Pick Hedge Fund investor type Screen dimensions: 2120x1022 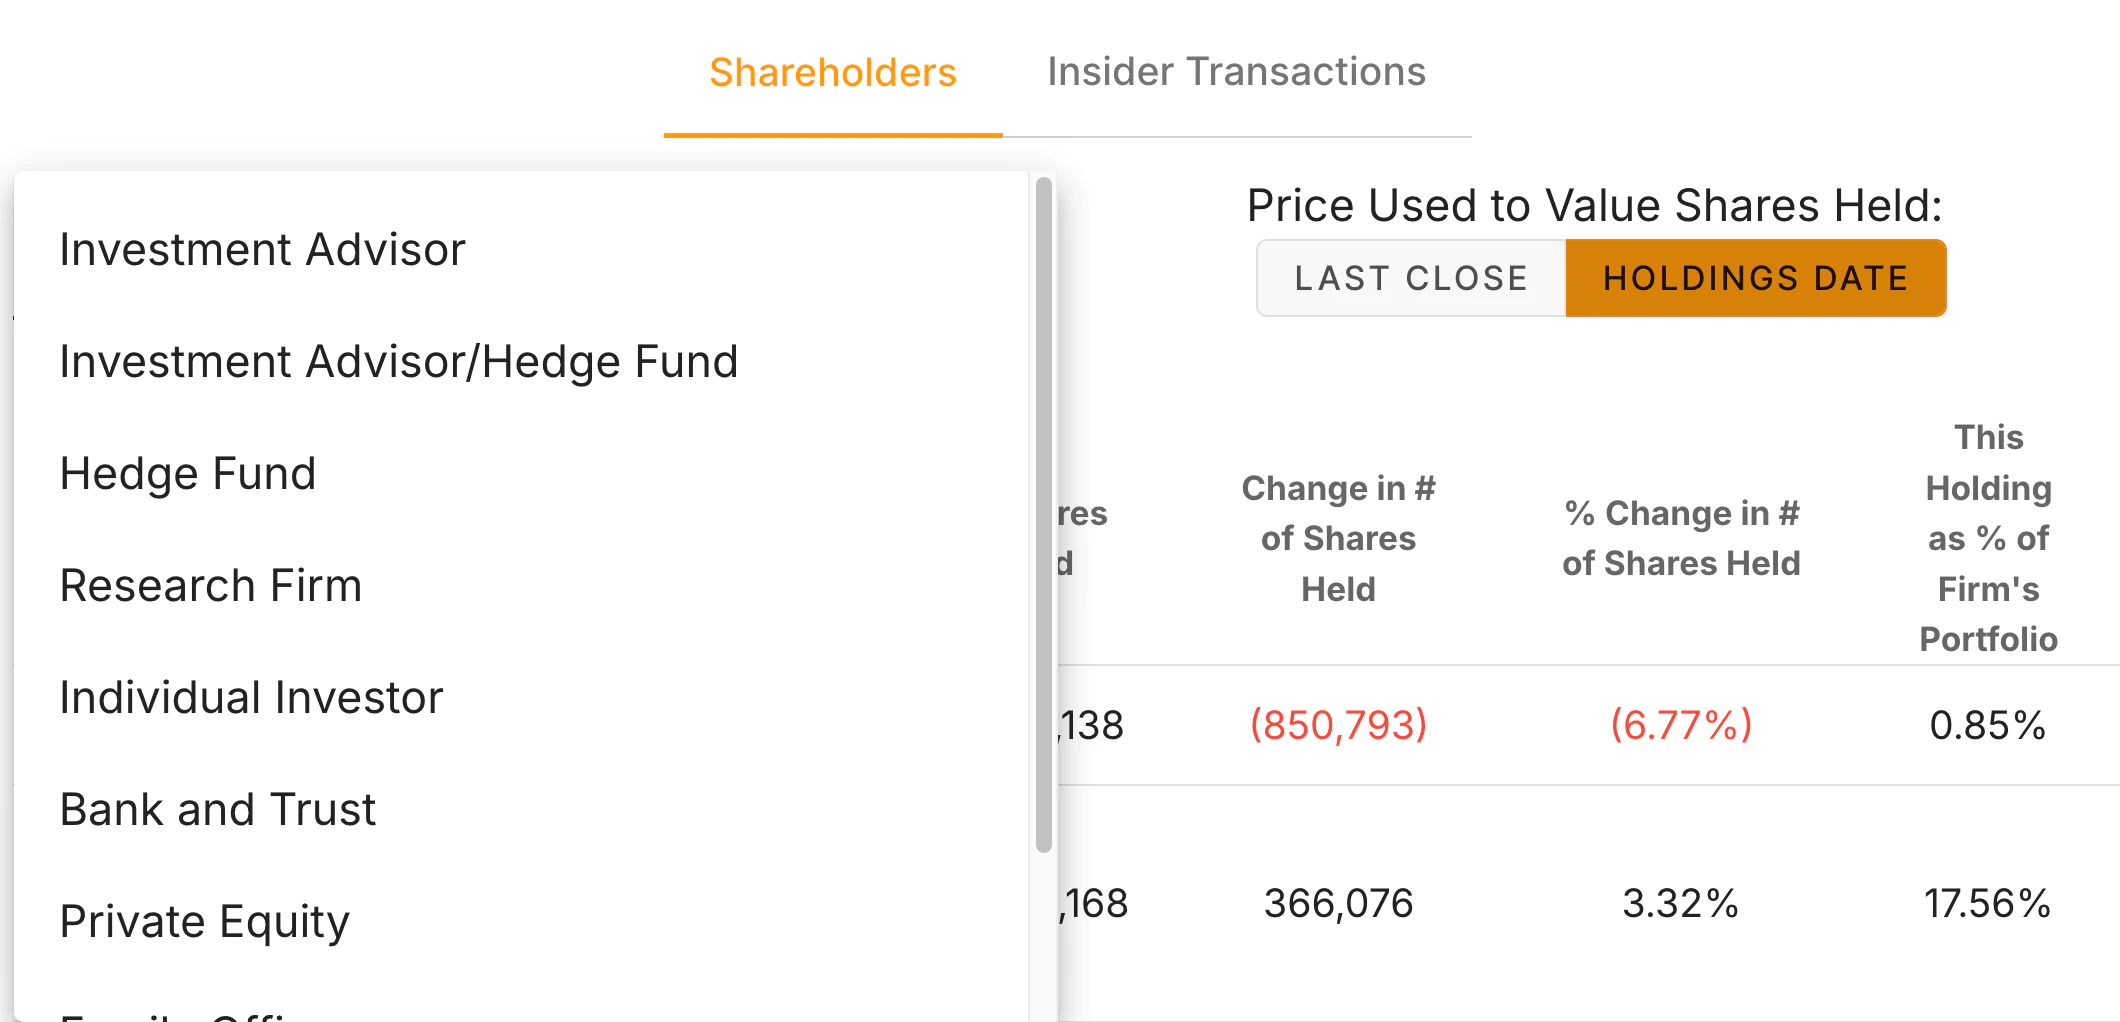[x=187, y=473]
